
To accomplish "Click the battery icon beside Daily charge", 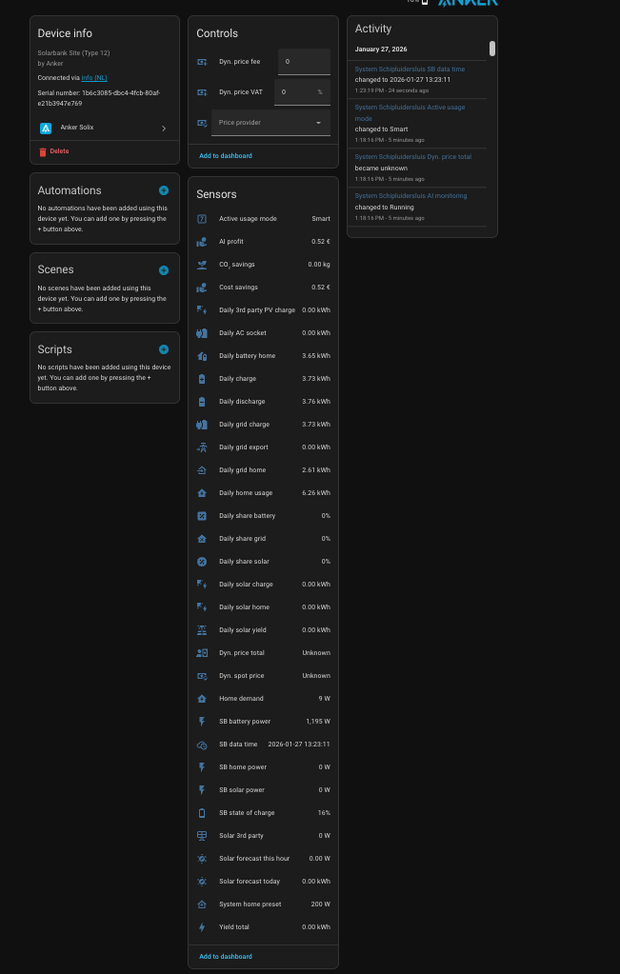I will click(202, 378).
